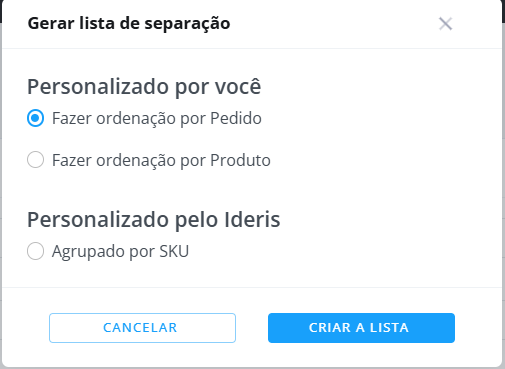Click the Personalizado por você heading
The image size is (505, 369).
click(144, 87)
